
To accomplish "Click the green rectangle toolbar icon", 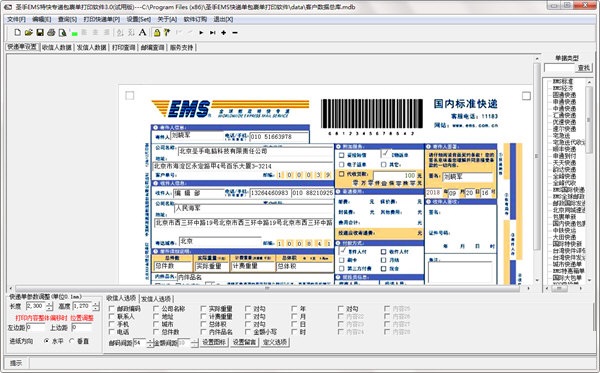I will [74, 33].
